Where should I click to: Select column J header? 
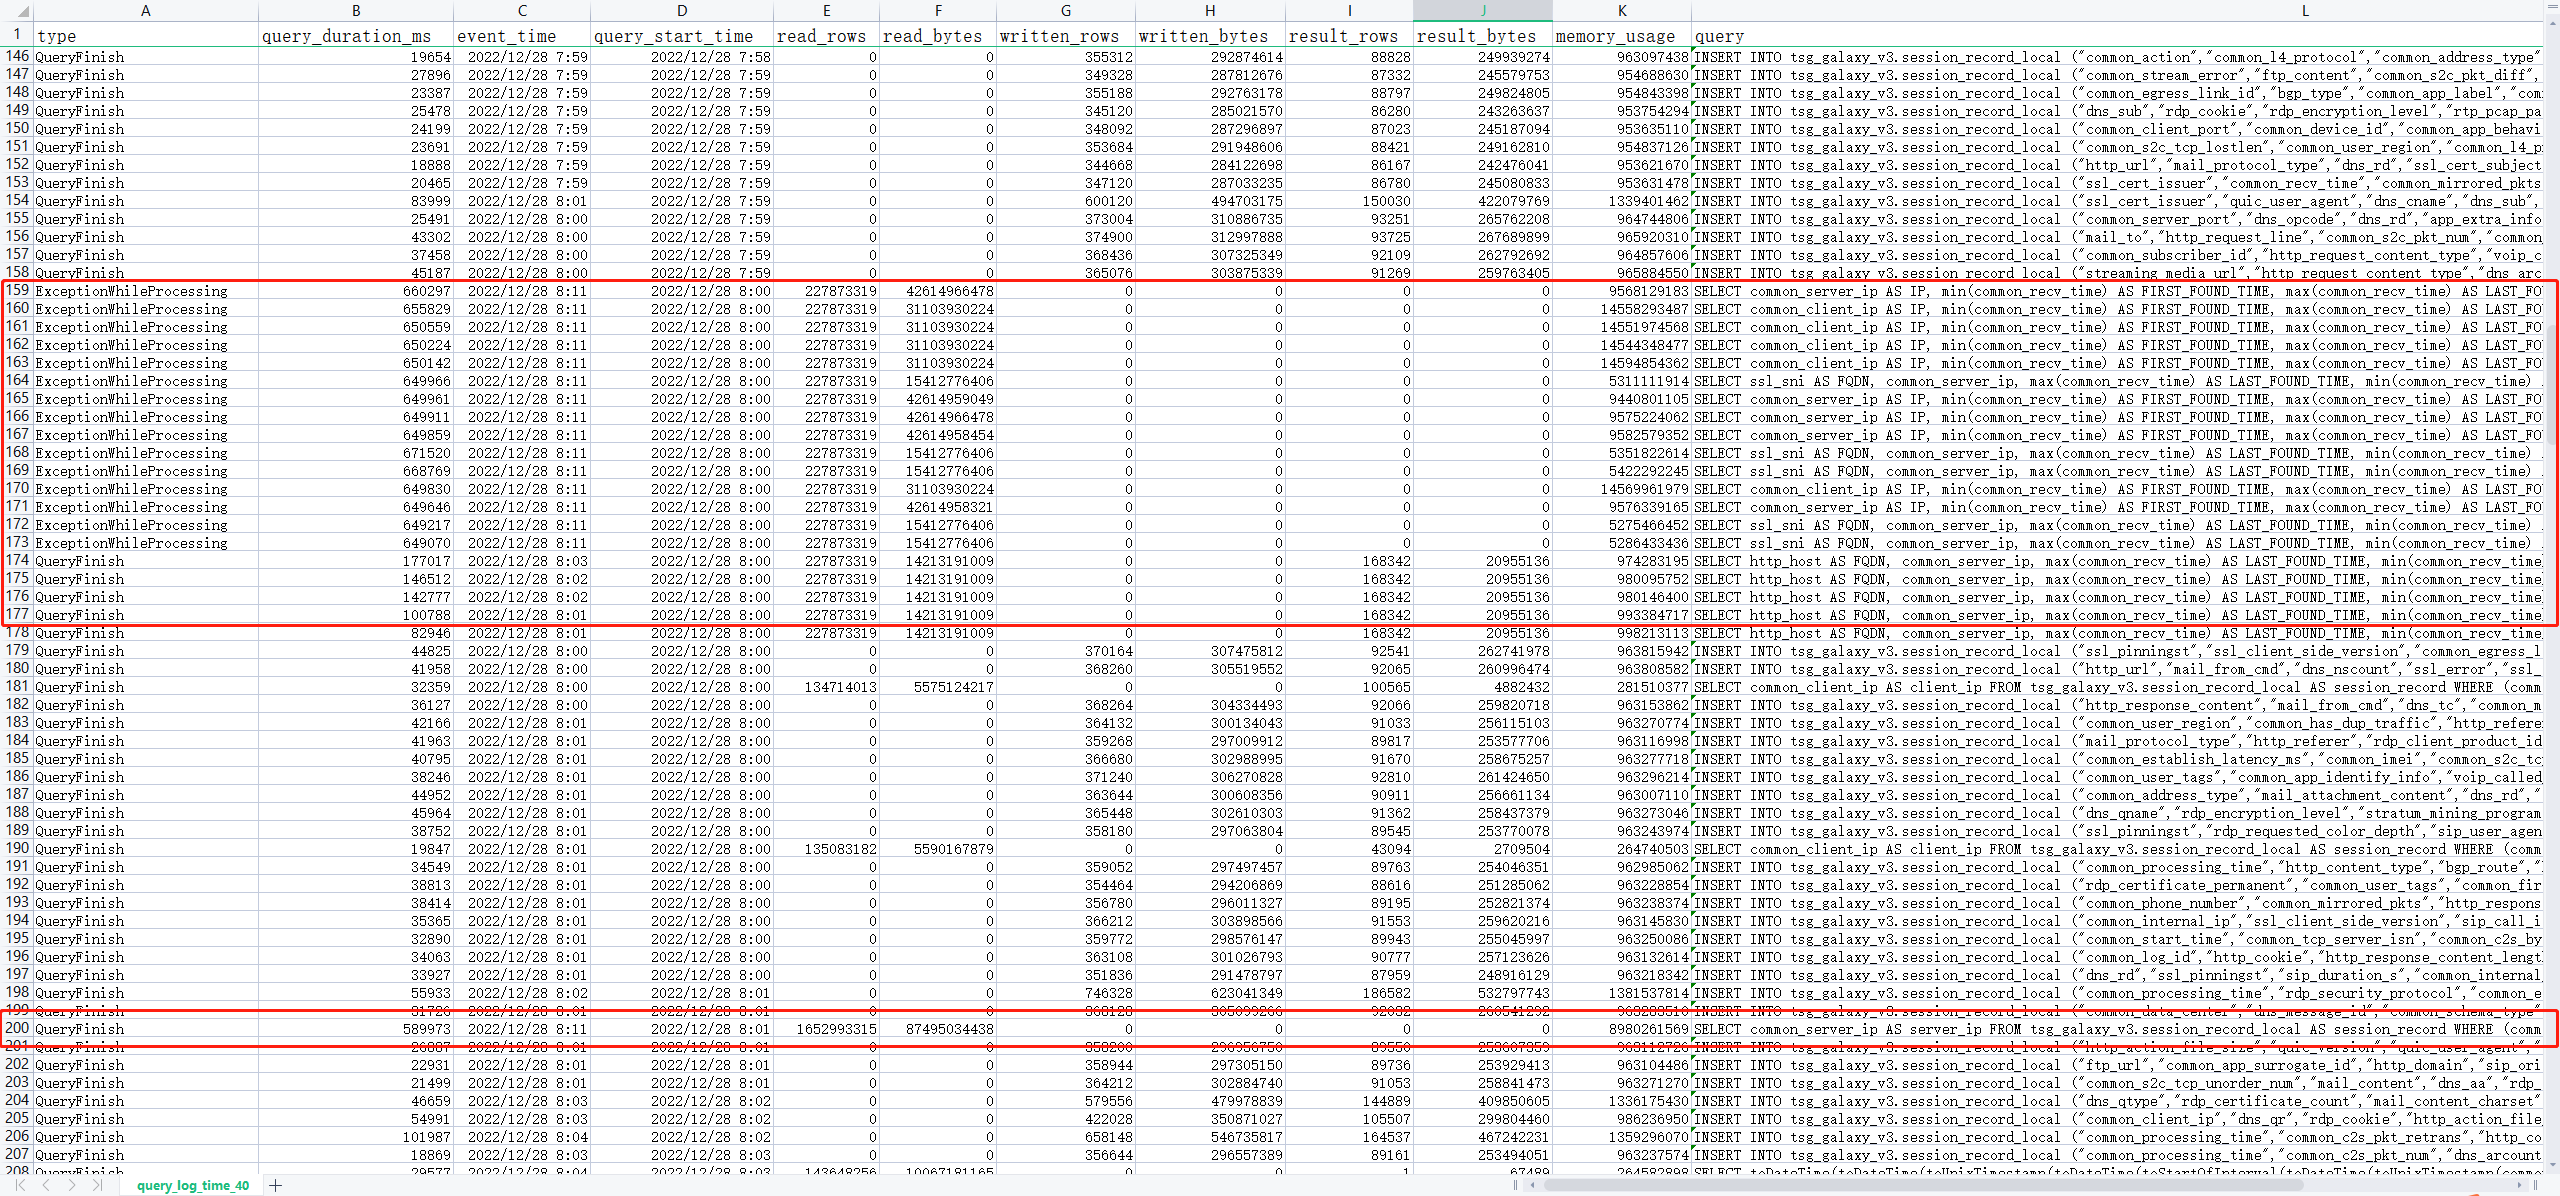click(1482, 11)
